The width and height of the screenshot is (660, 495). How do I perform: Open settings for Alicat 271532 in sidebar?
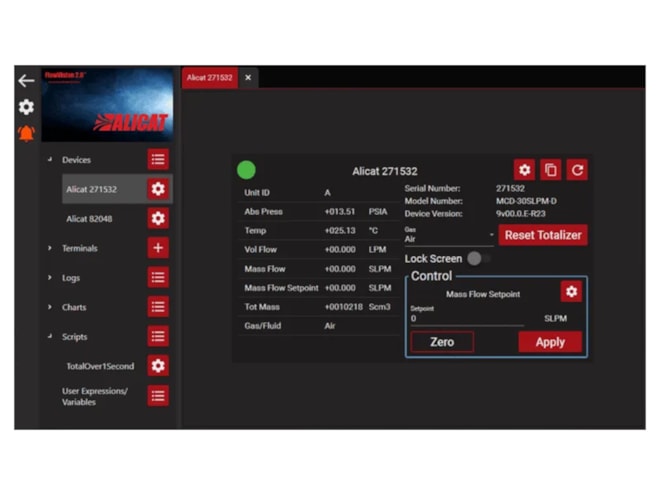(x=158, y=189)
